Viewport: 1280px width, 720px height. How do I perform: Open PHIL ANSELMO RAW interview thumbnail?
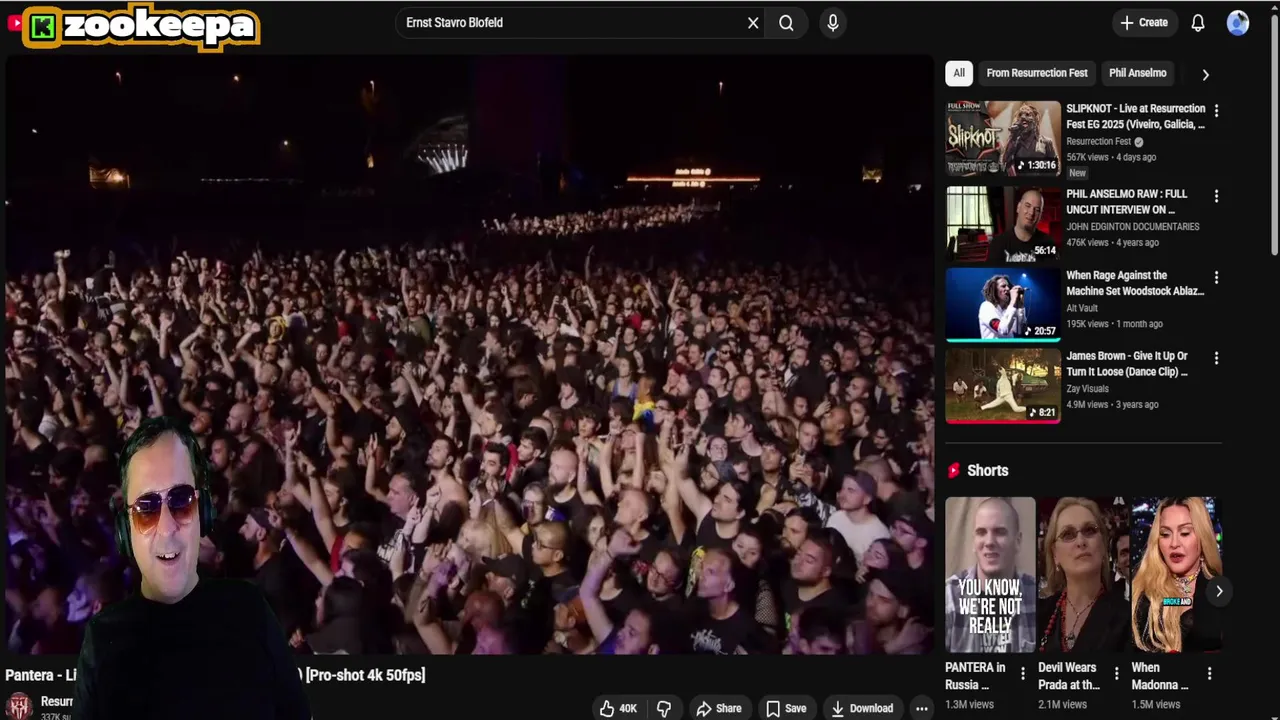click(x=1003, y=223)
